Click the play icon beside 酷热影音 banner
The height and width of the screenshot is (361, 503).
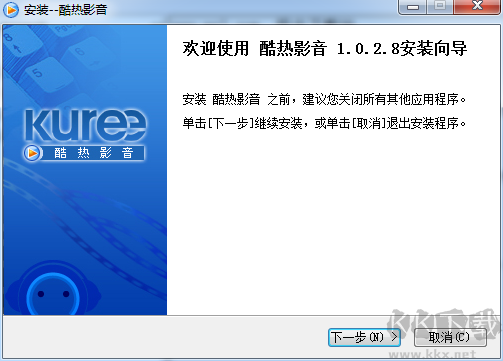pyautogui.click(x=33, y=153)
